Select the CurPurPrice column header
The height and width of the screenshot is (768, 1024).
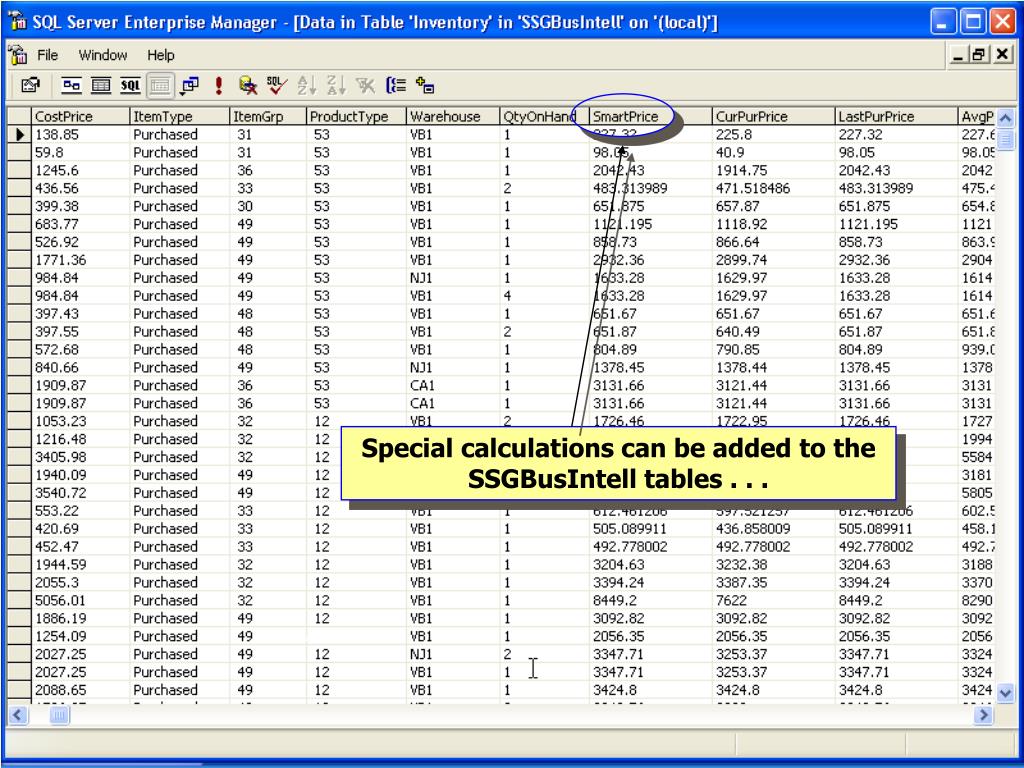coord(773,116)
